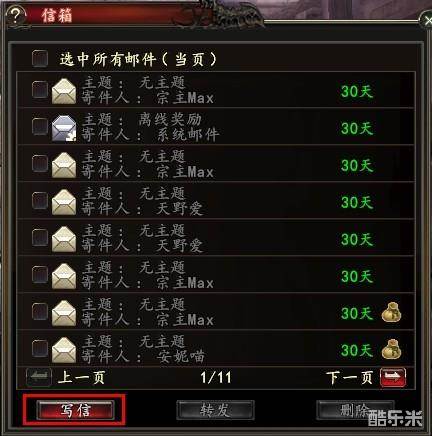Go to next page with red arrow
This screenshot has height=436, width=432.
[x=393, y=378]
